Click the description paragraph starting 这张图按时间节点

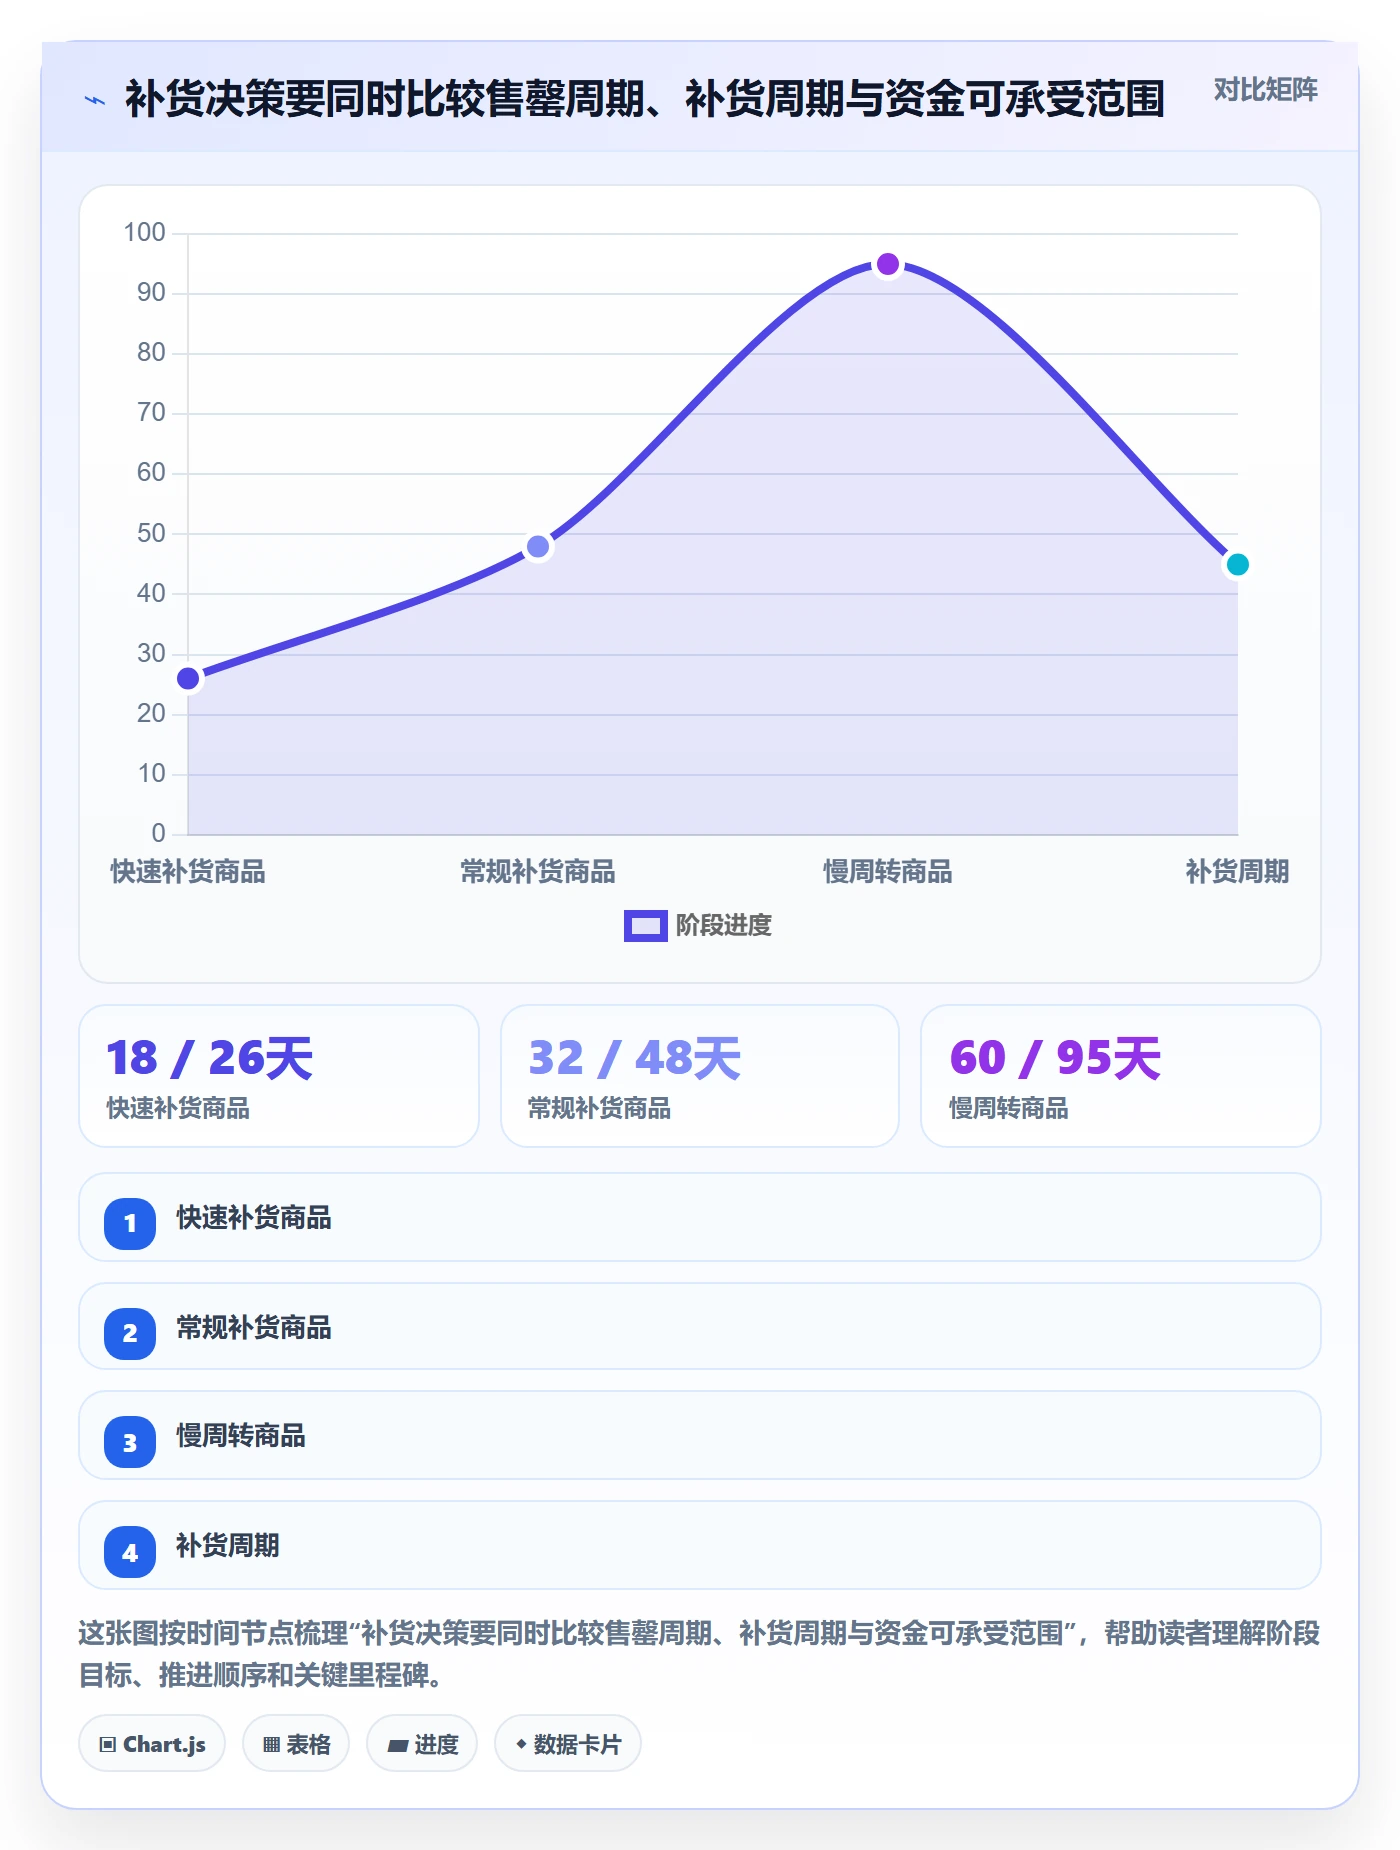(x=699, y=1654)
